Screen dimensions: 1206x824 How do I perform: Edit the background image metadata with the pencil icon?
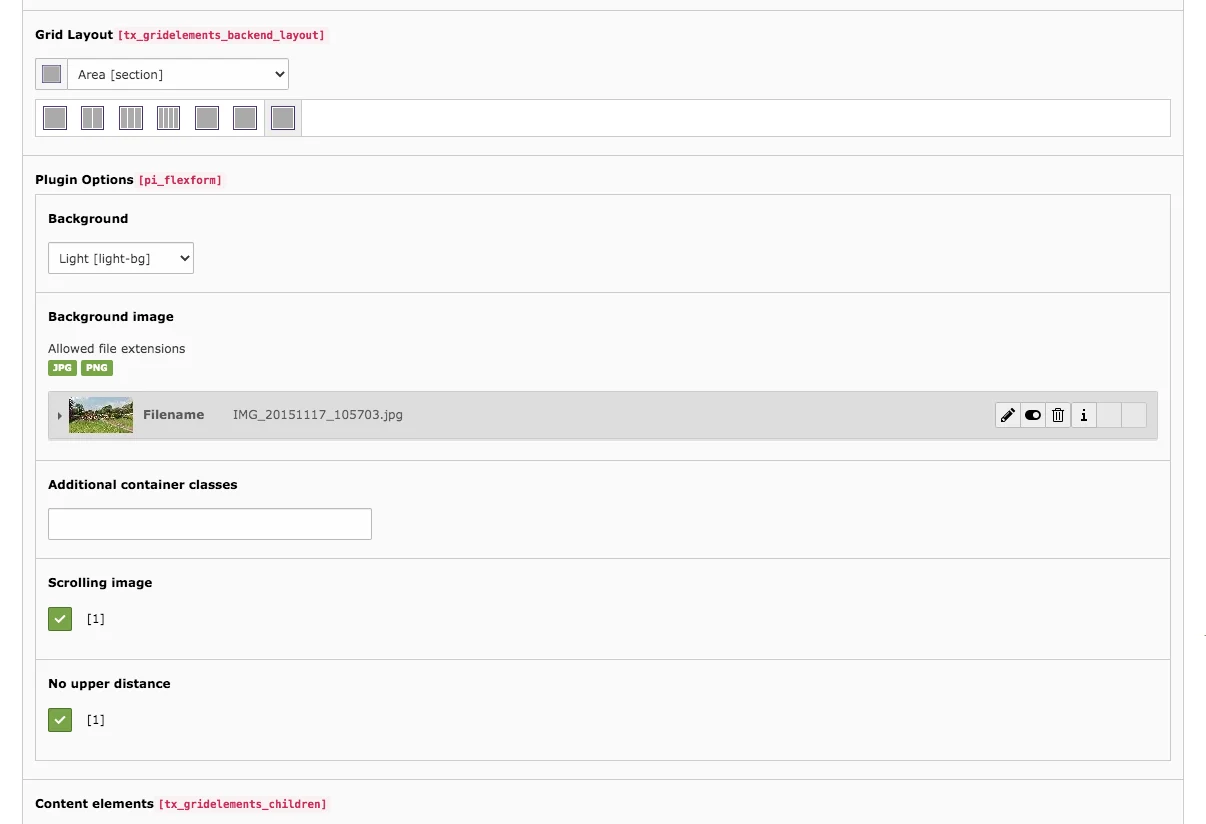click(1007, 414)
